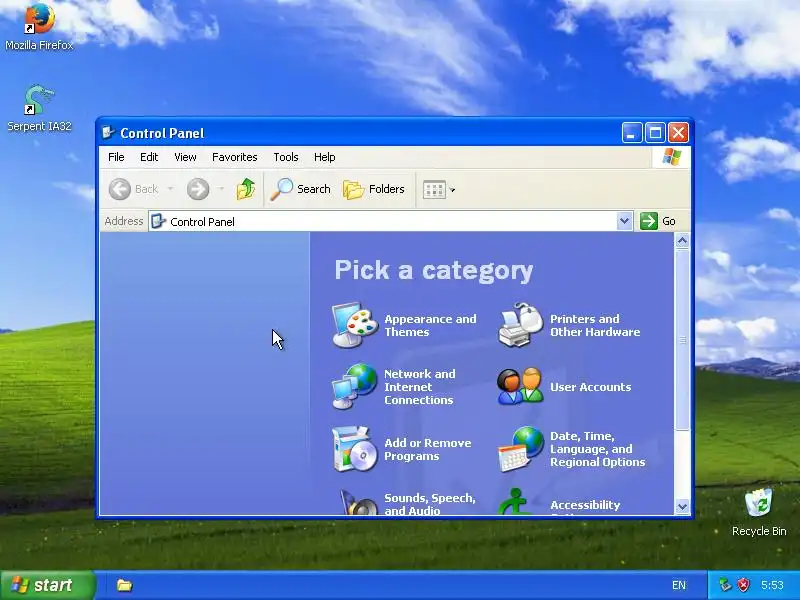Click the Views grid toolbar icon
The image size is (800, 600).
pos(434,190)
